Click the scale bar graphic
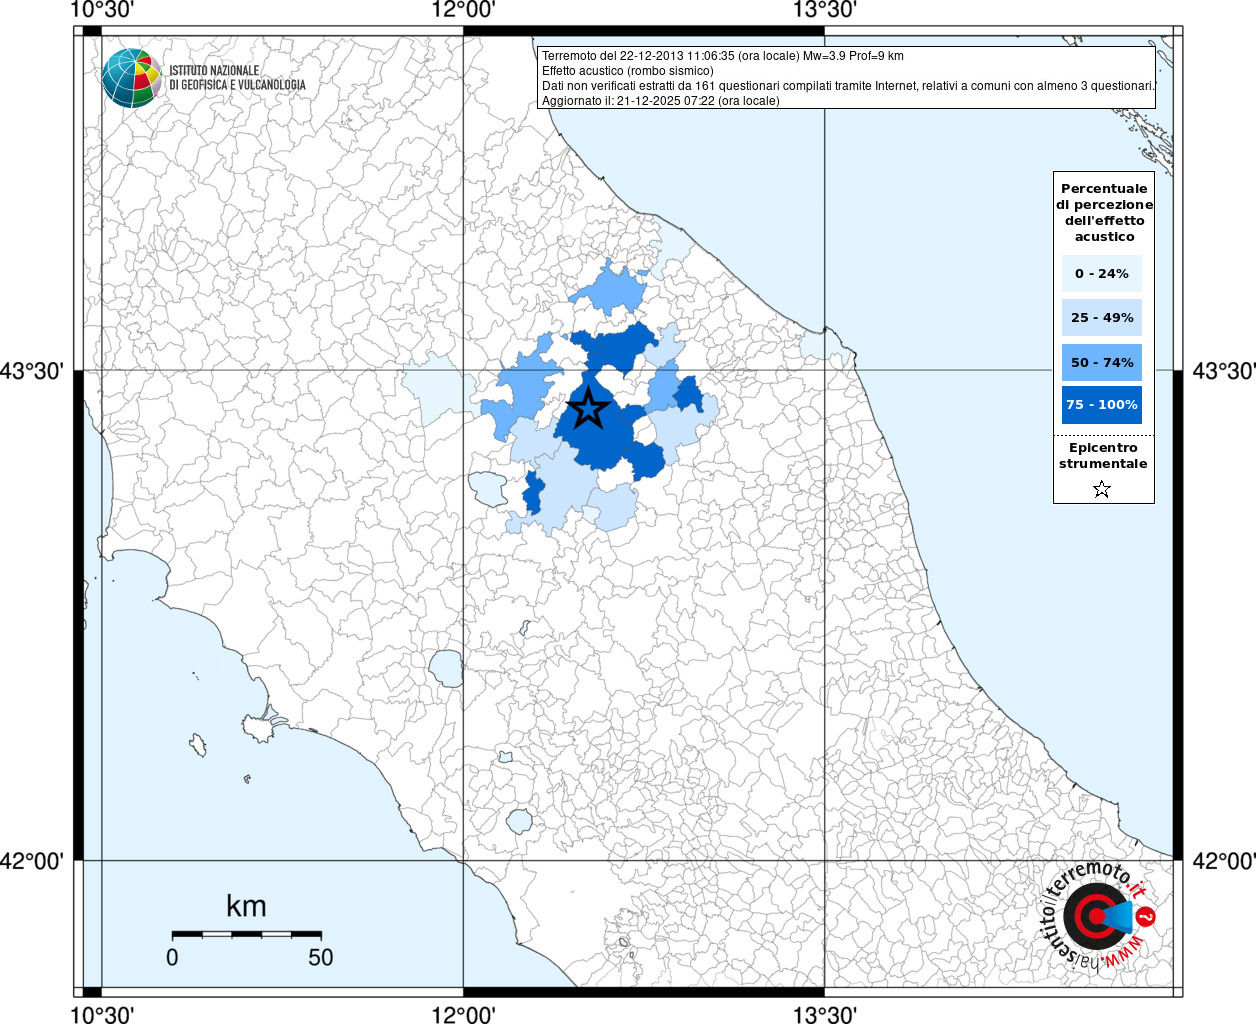The image size is (1256, 1024). [247, 935]
